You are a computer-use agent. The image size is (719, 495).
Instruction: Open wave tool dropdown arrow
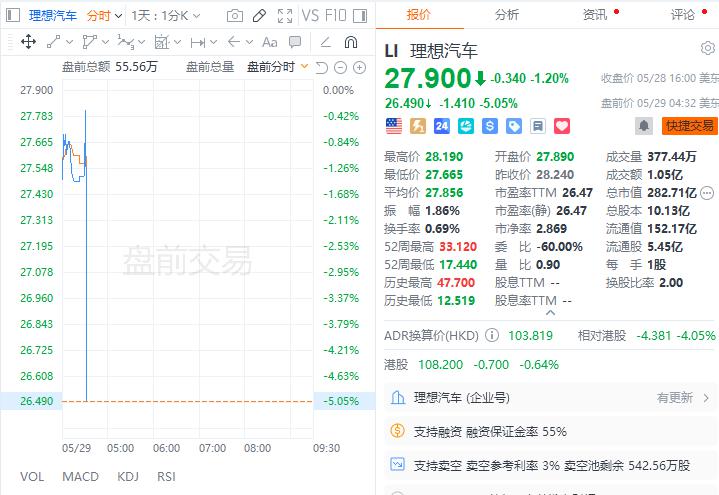point(141,42)
